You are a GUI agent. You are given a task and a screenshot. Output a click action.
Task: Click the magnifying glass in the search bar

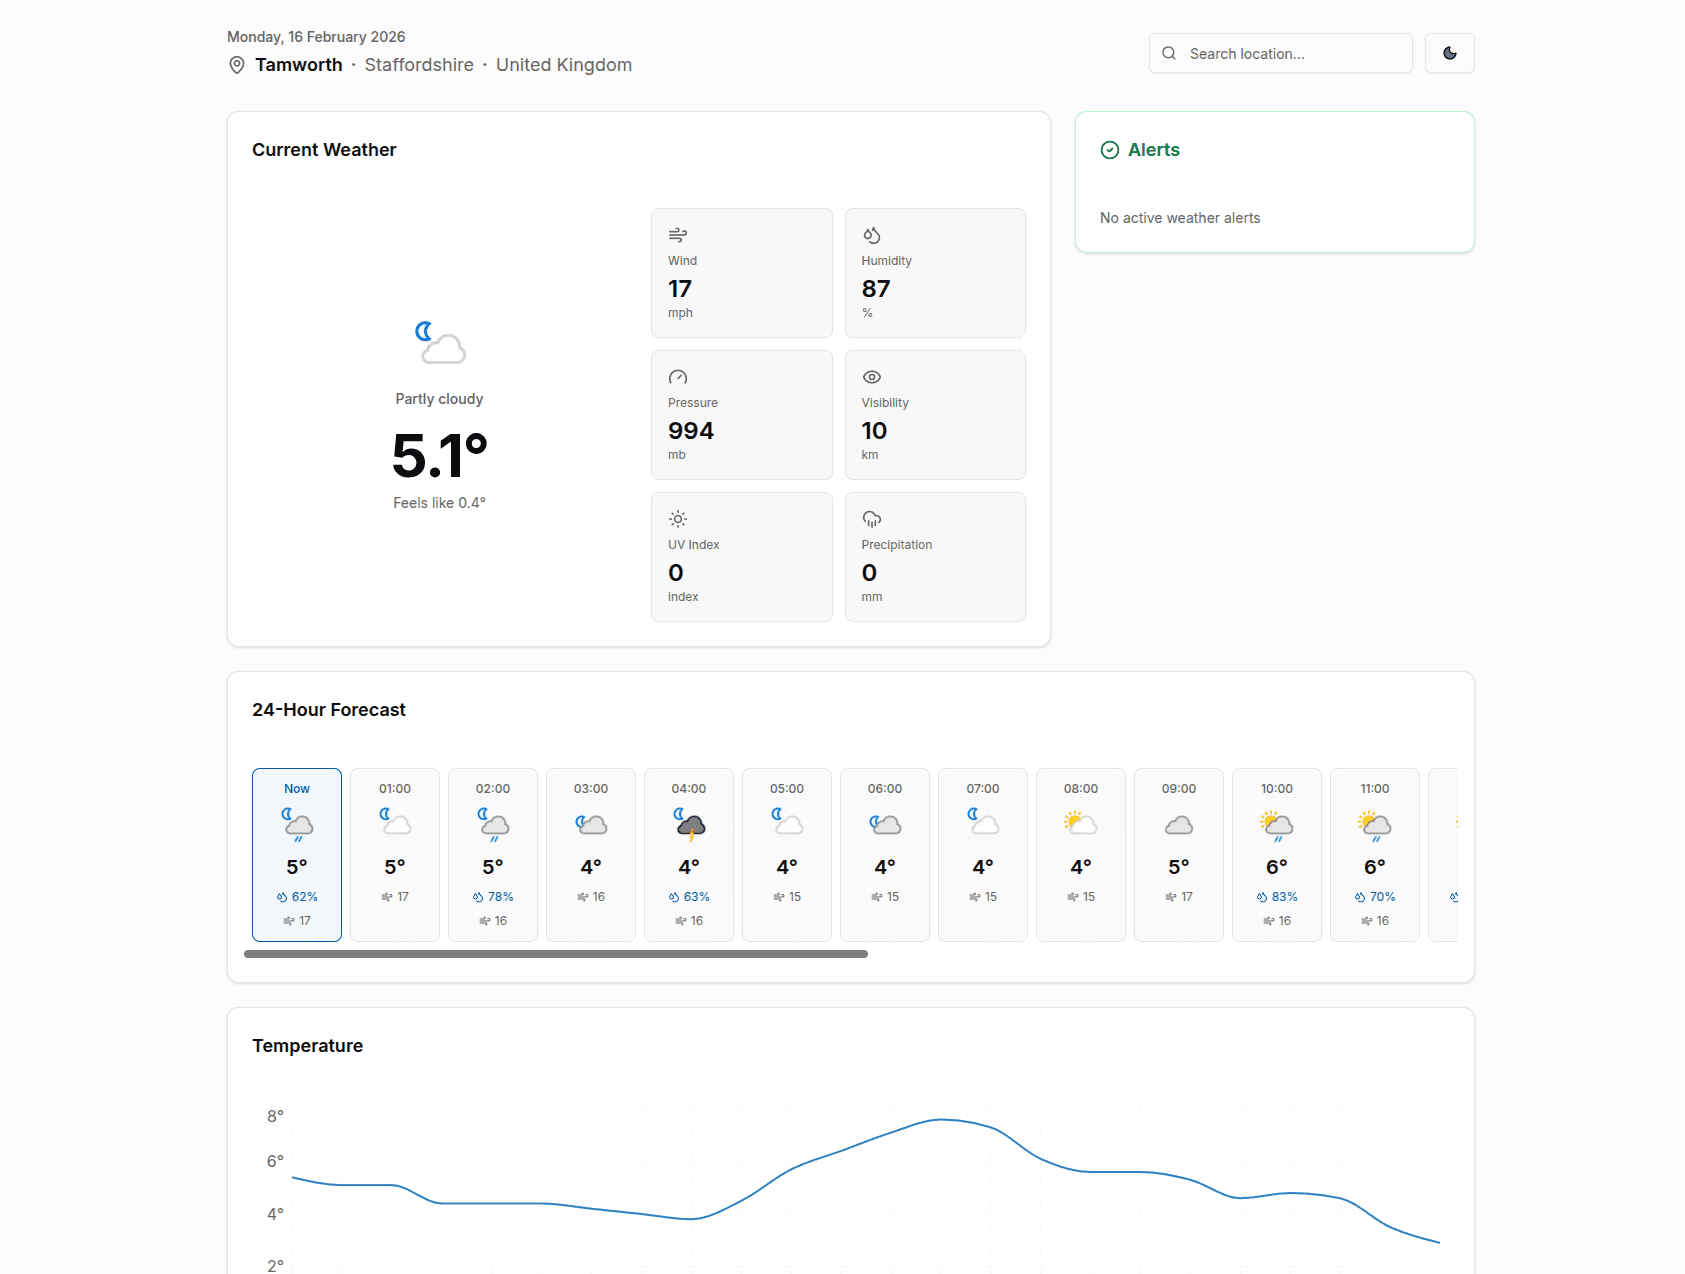click(x=1169, y=53)
